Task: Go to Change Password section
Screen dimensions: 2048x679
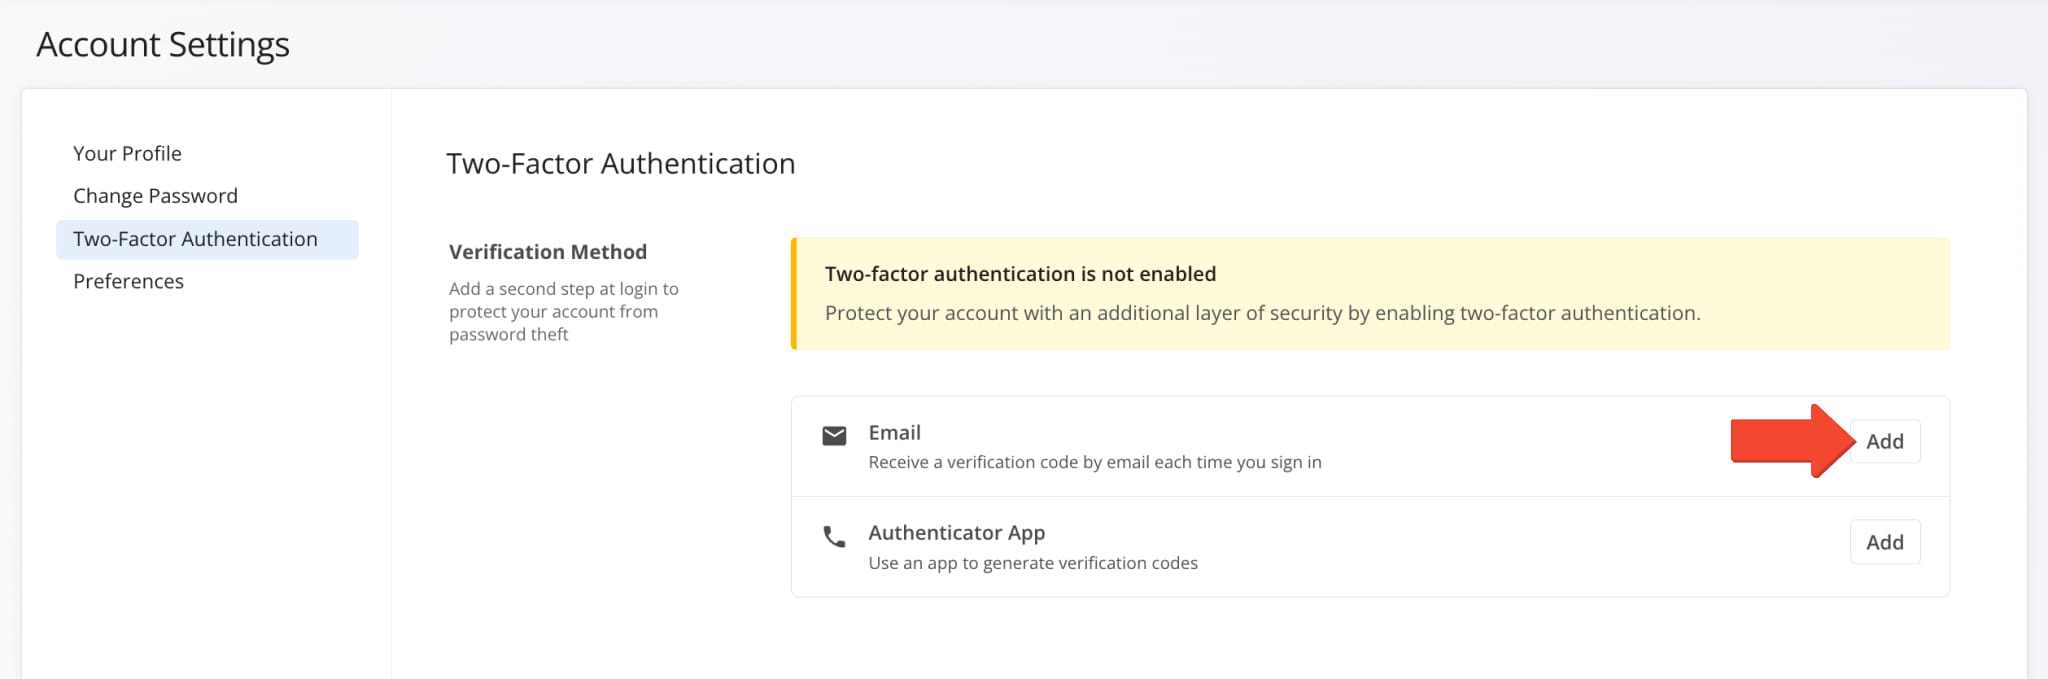Action: tap(155, 196)
